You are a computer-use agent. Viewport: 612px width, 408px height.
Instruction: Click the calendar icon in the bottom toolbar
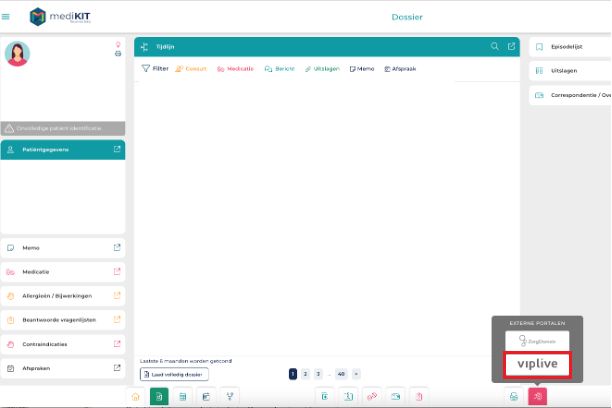[206, 397]
